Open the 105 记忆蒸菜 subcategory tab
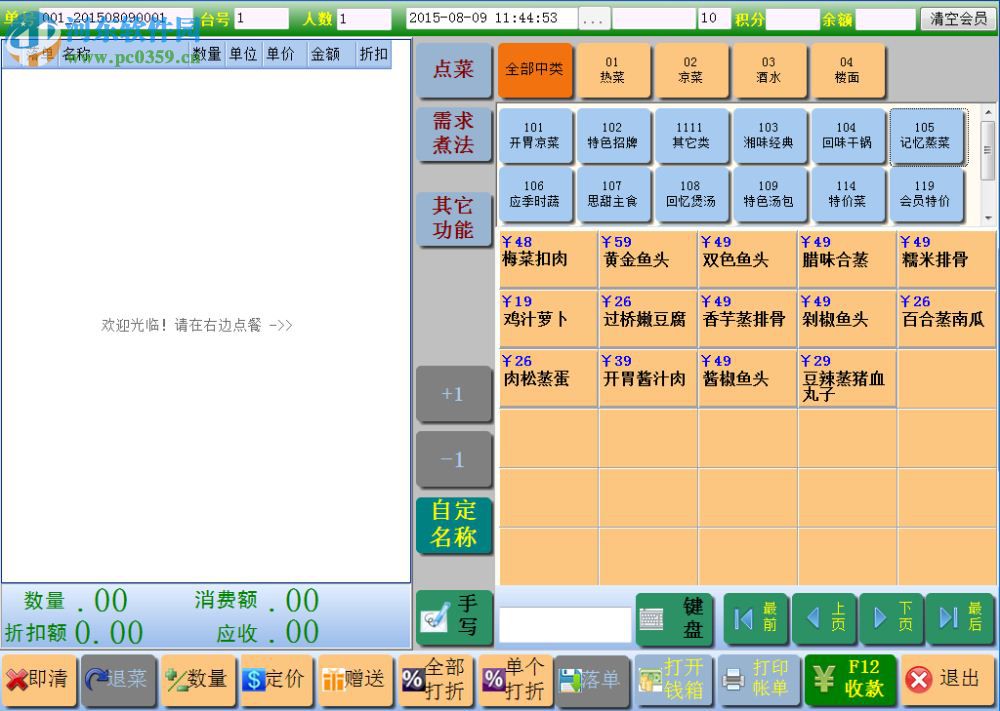The width and height of the screenshot is (1000, 711). point(927,136)
